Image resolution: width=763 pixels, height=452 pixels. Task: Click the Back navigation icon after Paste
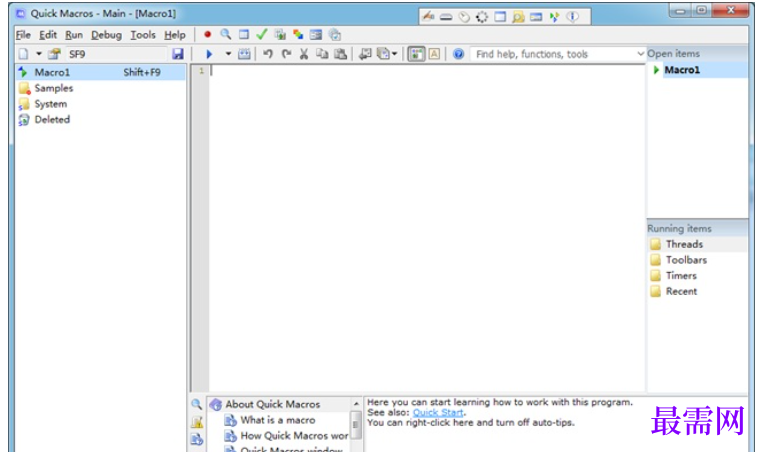coord(364,54)
